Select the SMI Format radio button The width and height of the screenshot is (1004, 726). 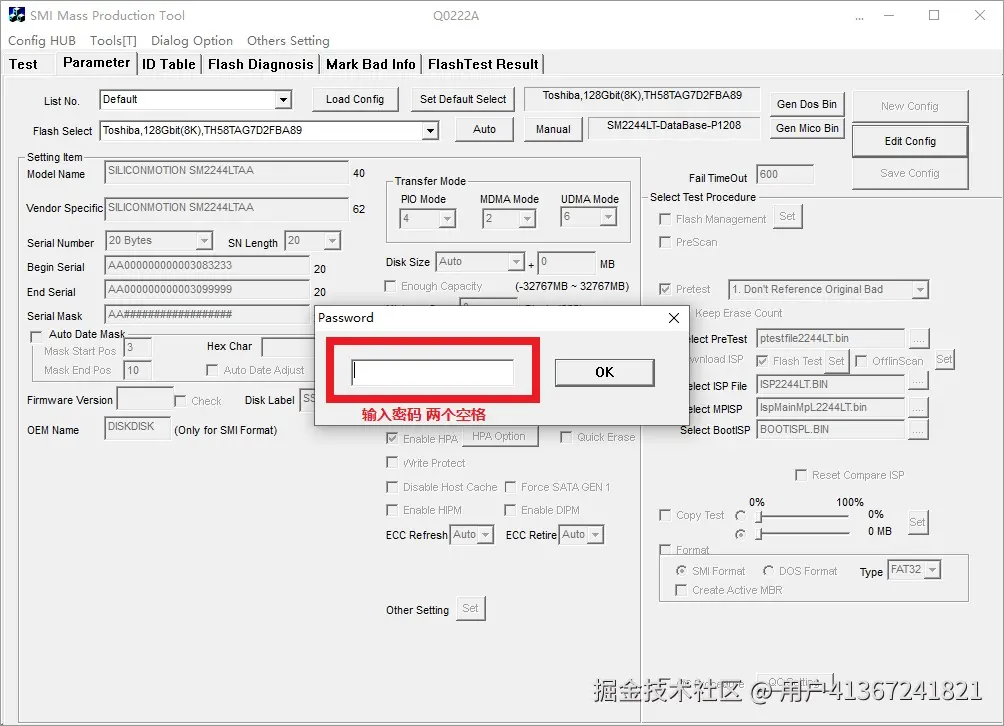tap(681, 570)
